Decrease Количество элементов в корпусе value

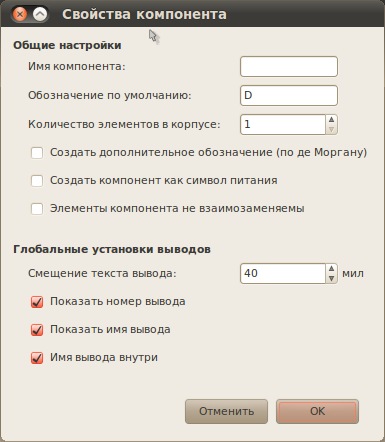331,129
